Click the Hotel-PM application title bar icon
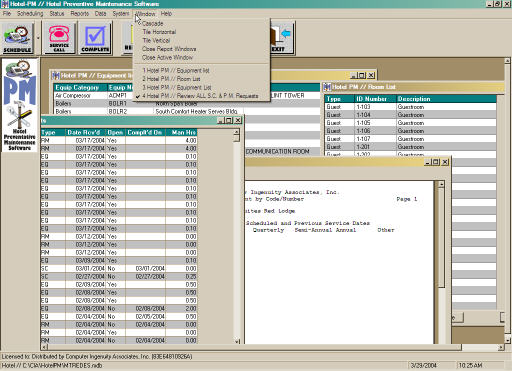512x371 pixels. coord(4,4)
